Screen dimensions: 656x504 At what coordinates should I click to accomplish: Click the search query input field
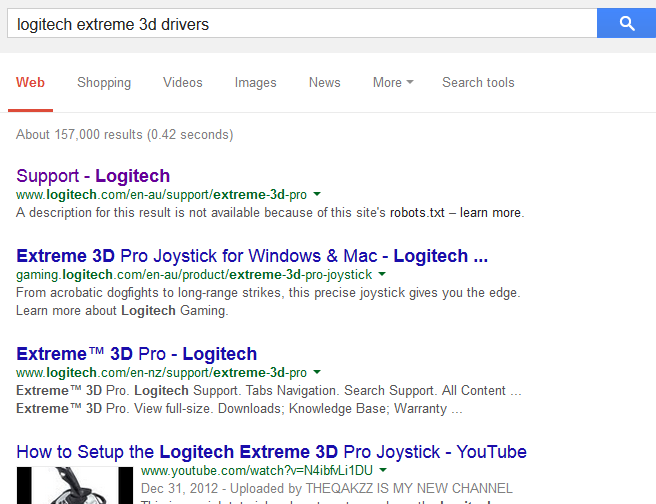coord(300,23)
